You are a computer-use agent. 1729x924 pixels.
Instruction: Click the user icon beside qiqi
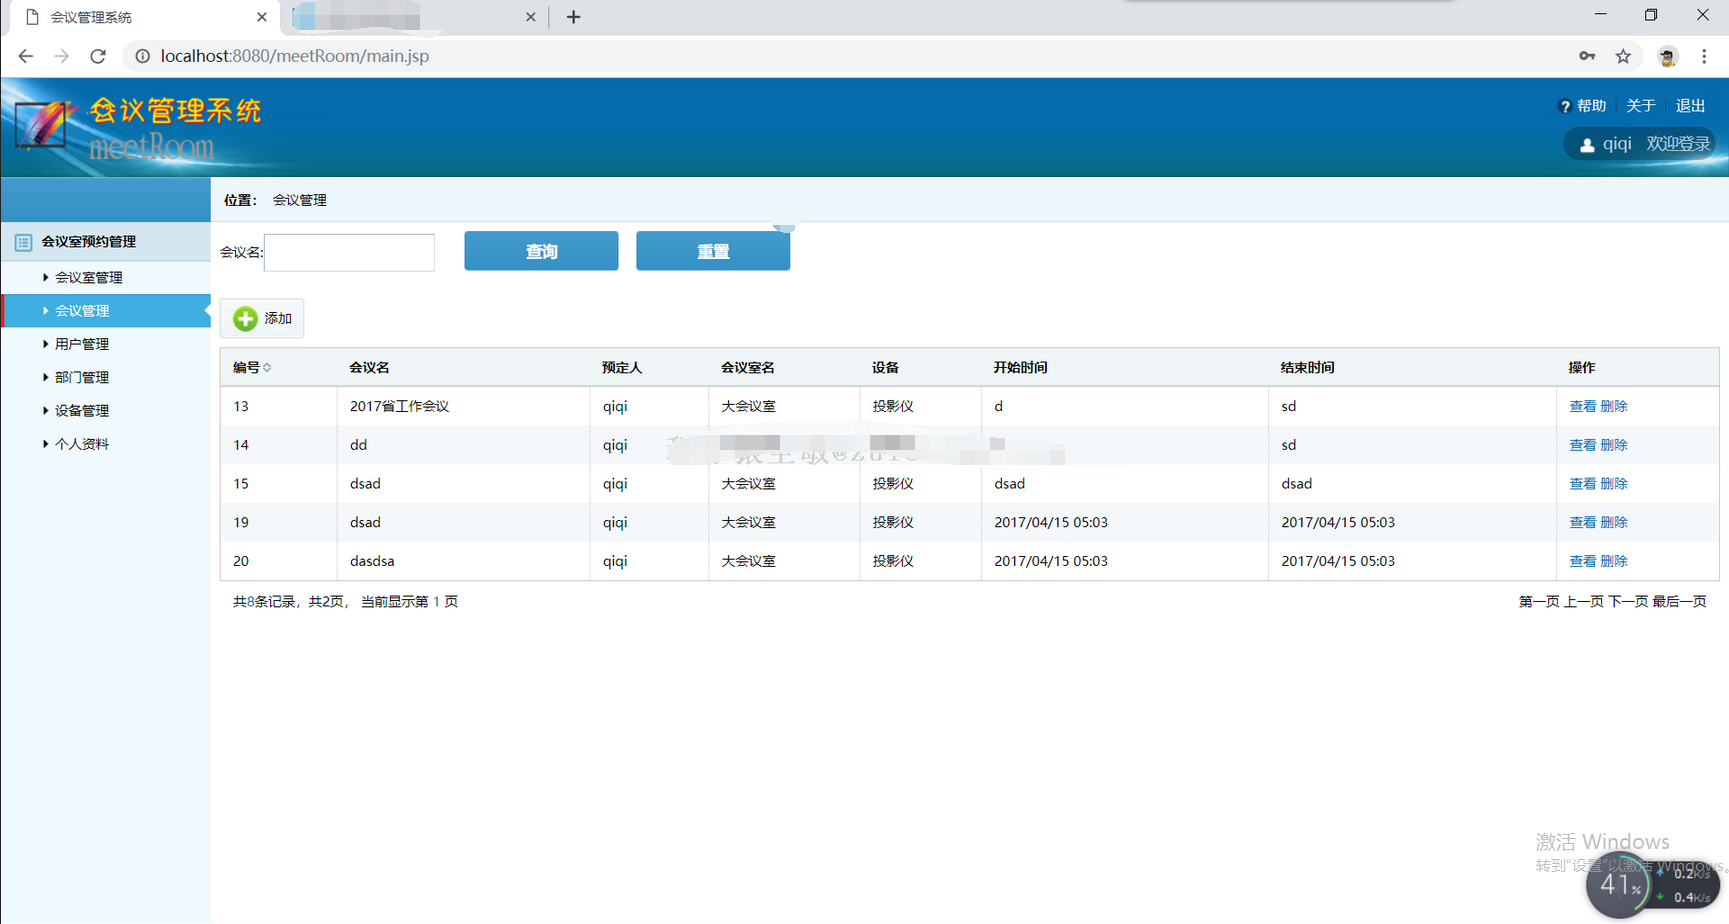tap(1587, 145)
